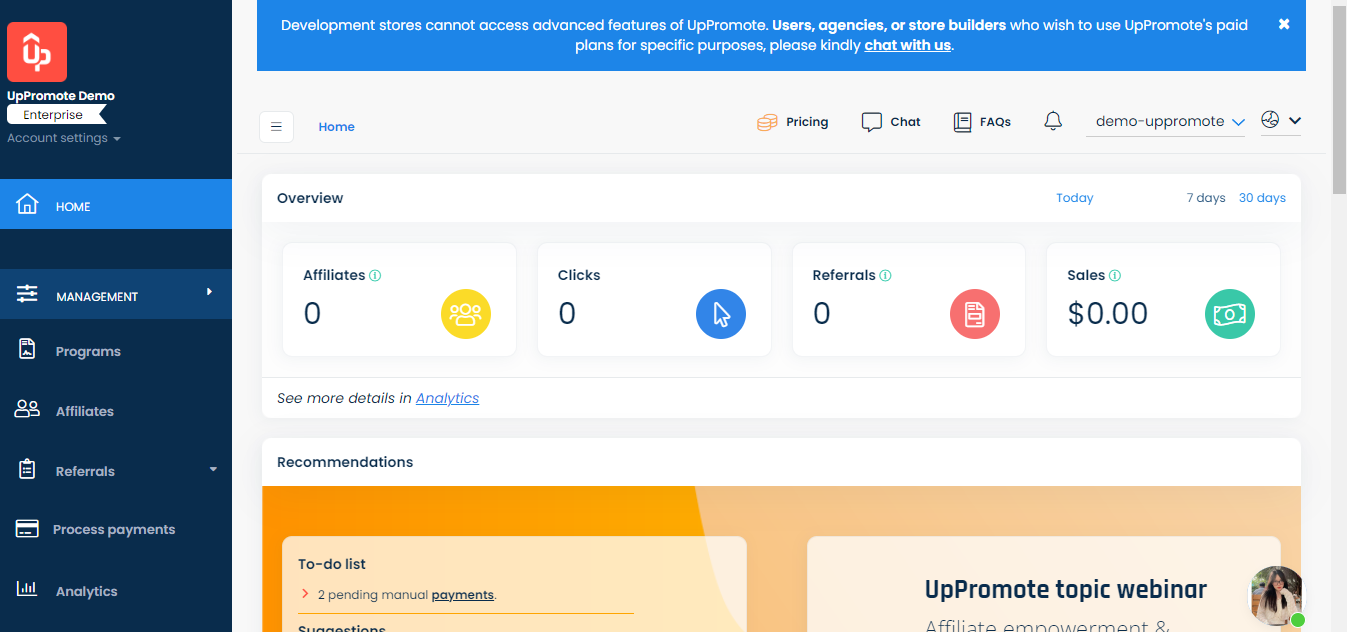This screenshot has height=632, width=1347.
Task: Click the To-do list heading
Action: [332, 564]
